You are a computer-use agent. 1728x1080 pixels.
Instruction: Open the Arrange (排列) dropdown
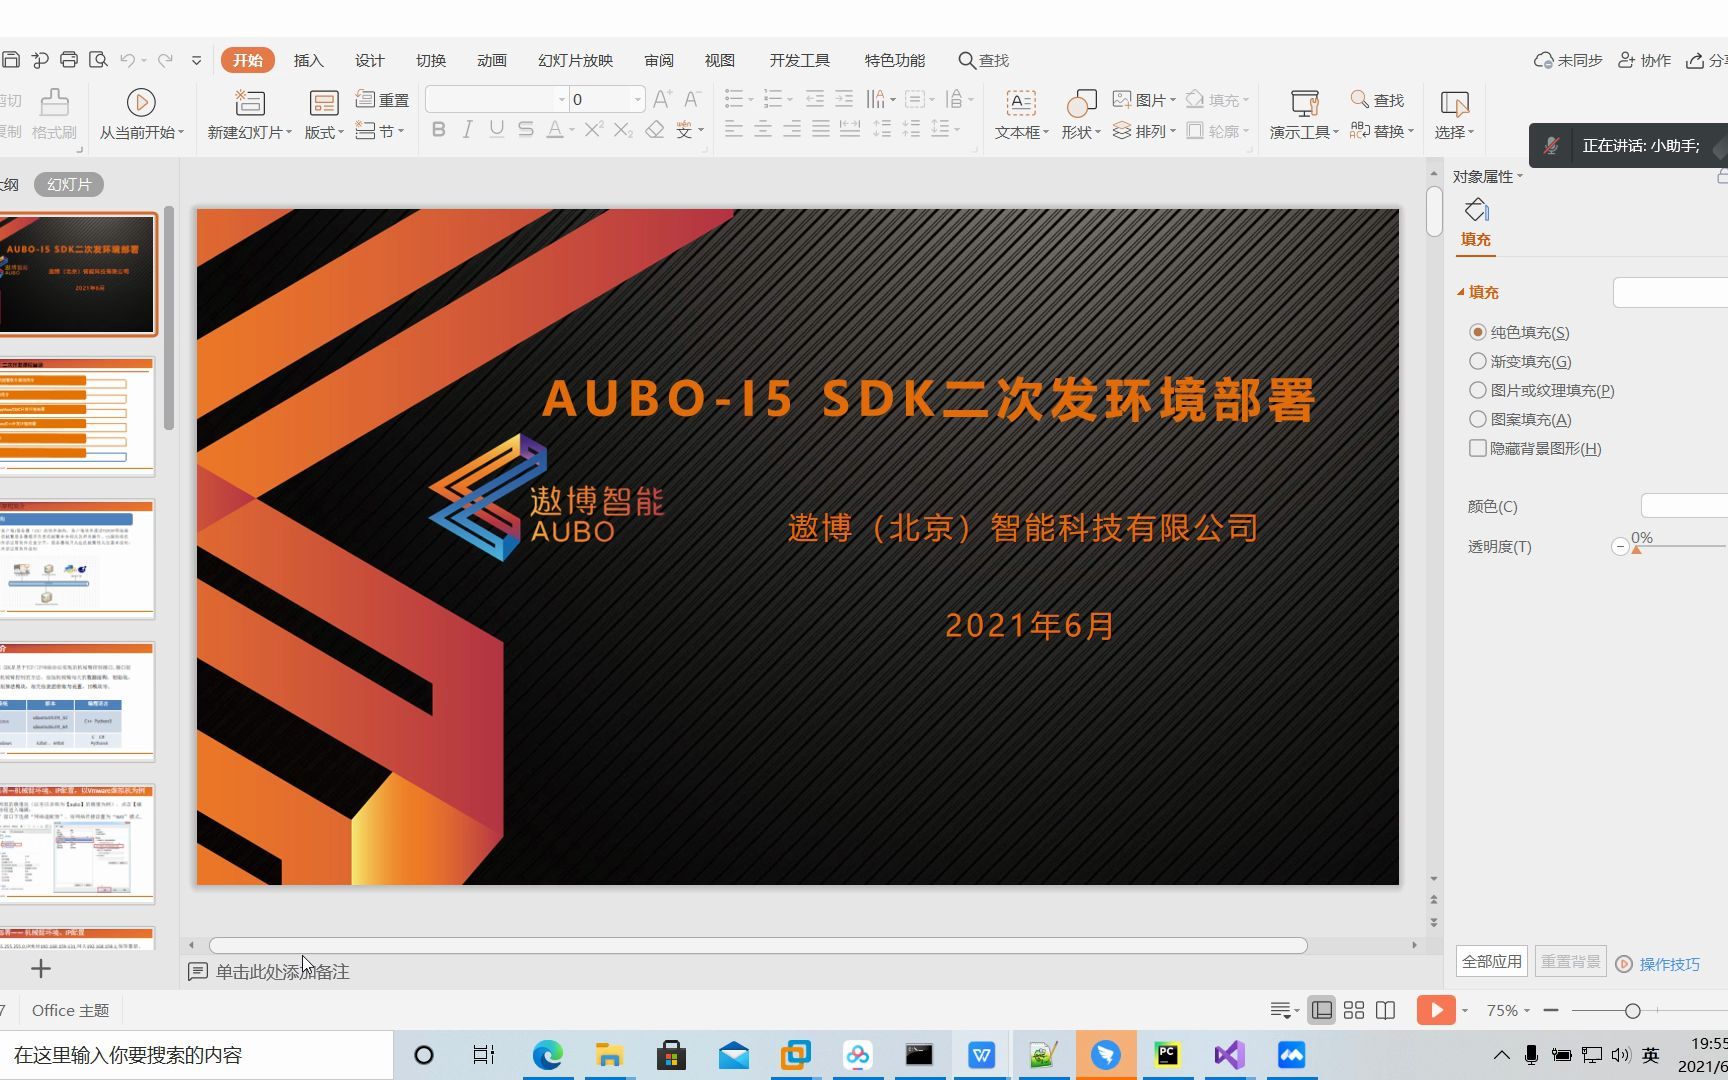1143,131
